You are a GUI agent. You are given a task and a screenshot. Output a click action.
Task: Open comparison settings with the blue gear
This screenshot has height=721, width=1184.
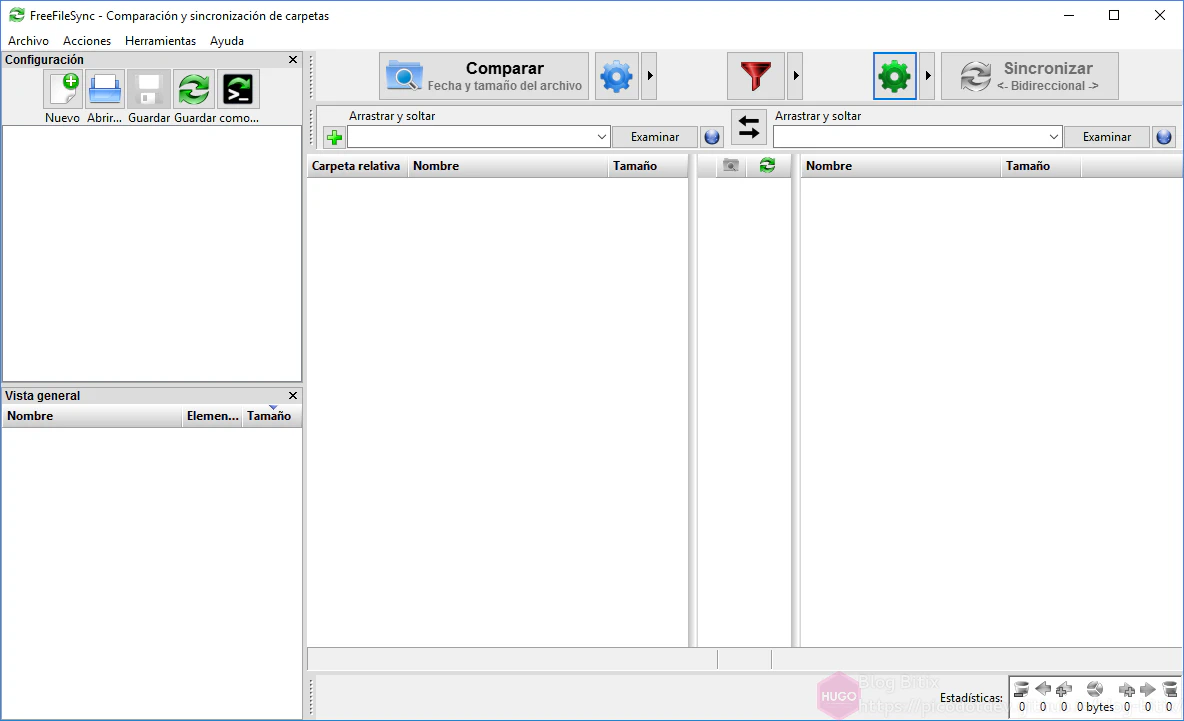pyautogui.click(x=616, y=77)
